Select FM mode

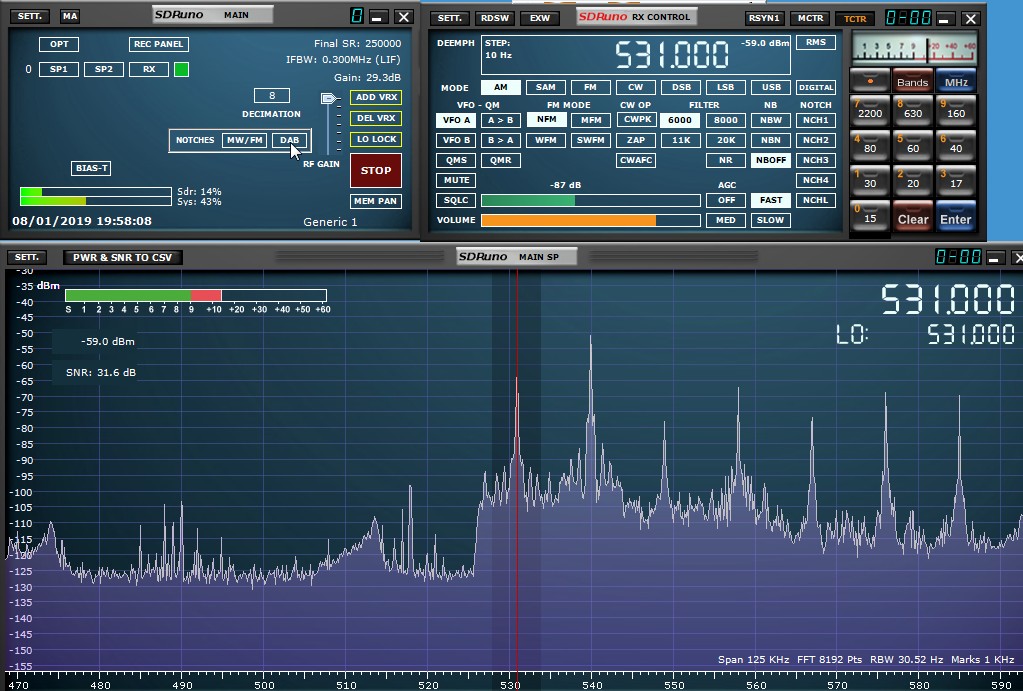click(590, 87)
